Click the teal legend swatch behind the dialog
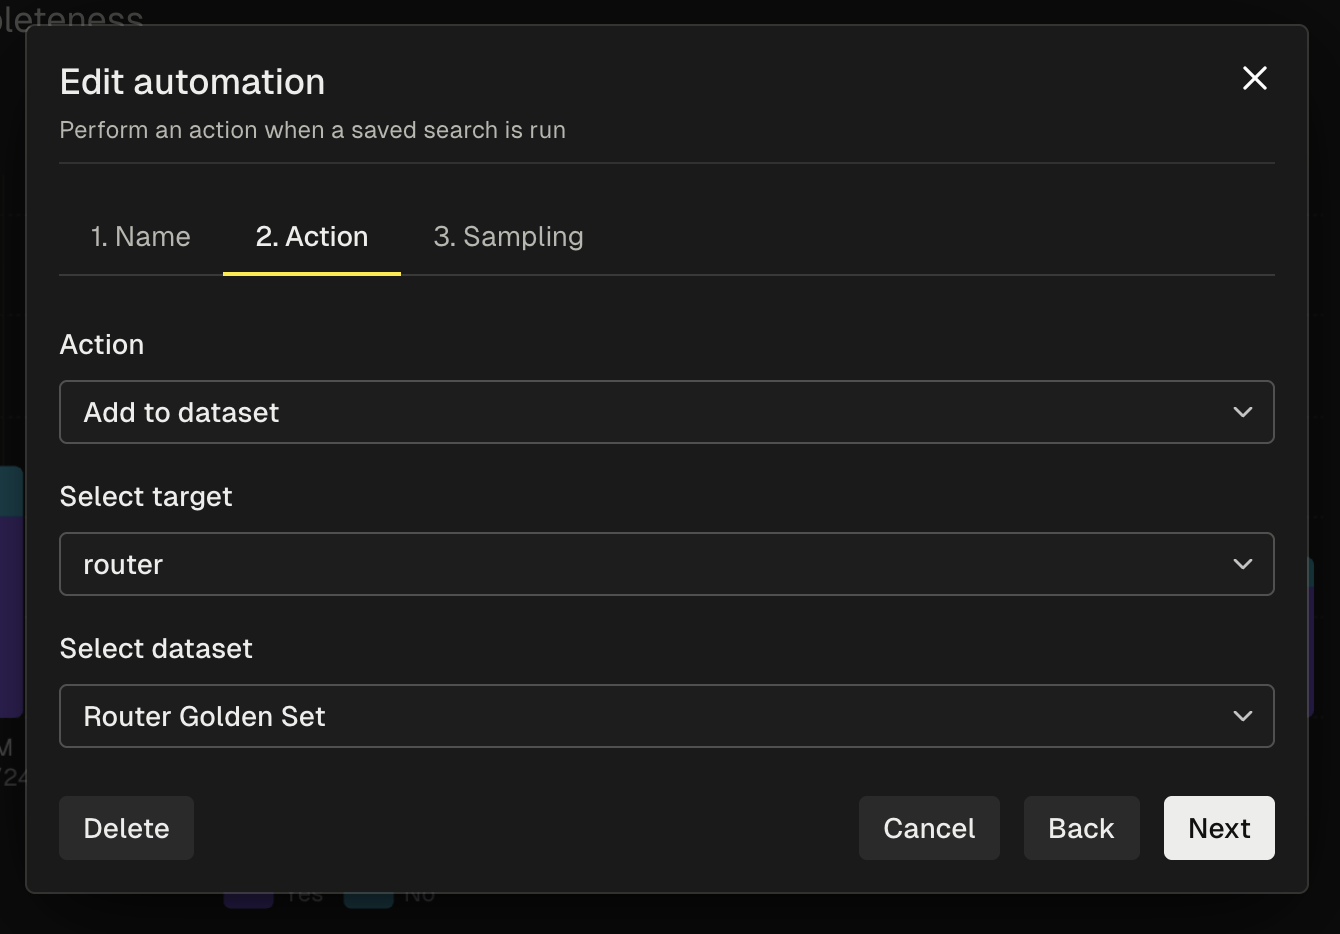The width and height of the screenshot is (1340, 934). coord(368,899)
